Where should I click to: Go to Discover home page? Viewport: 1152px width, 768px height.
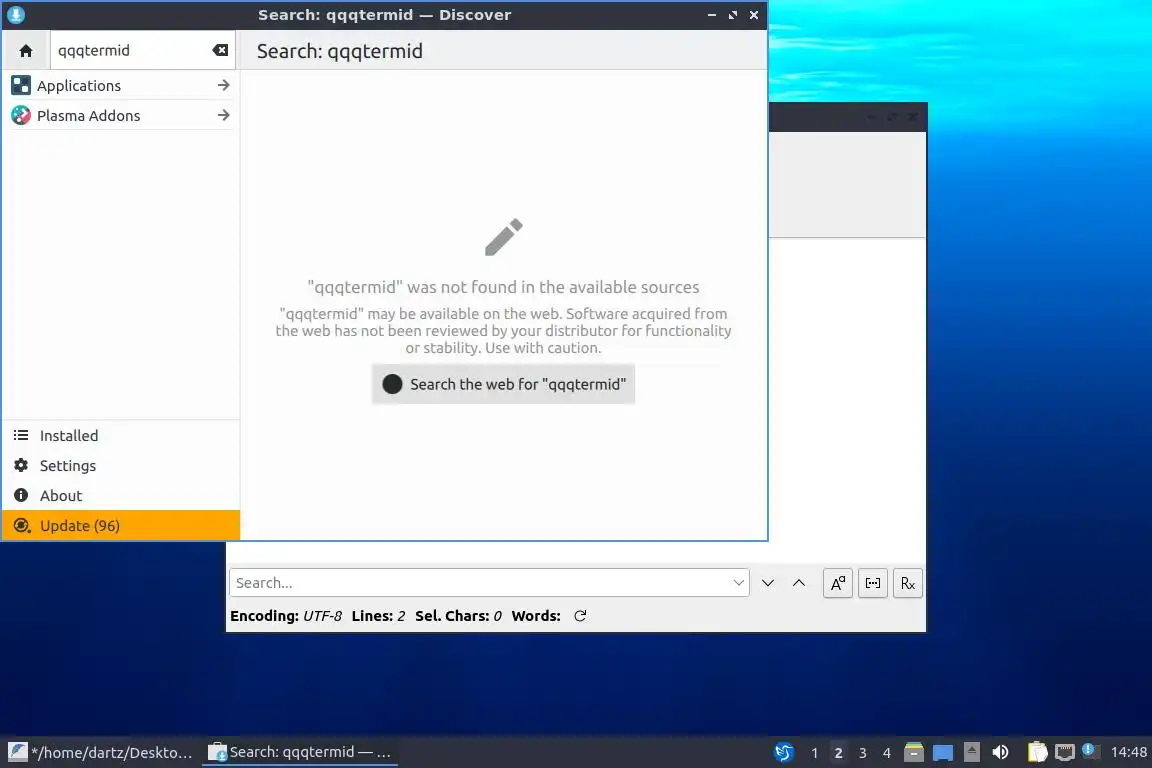(x=26, y=51)
